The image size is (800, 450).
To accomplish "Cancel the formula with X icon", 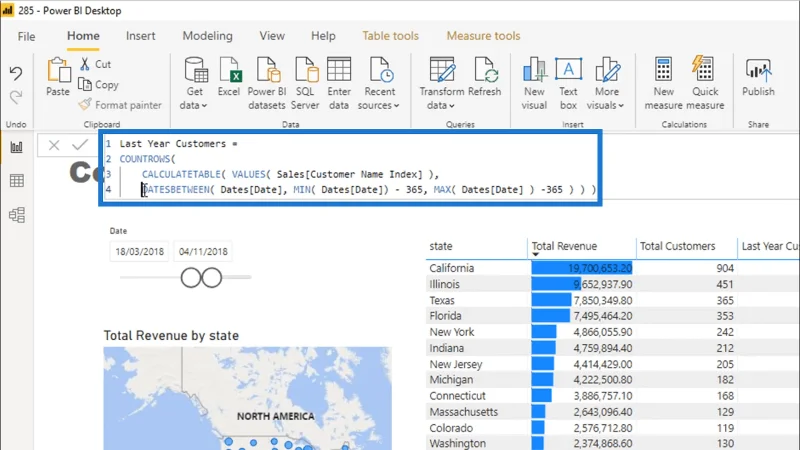I will pyautogui.click(x=54, y=145).
